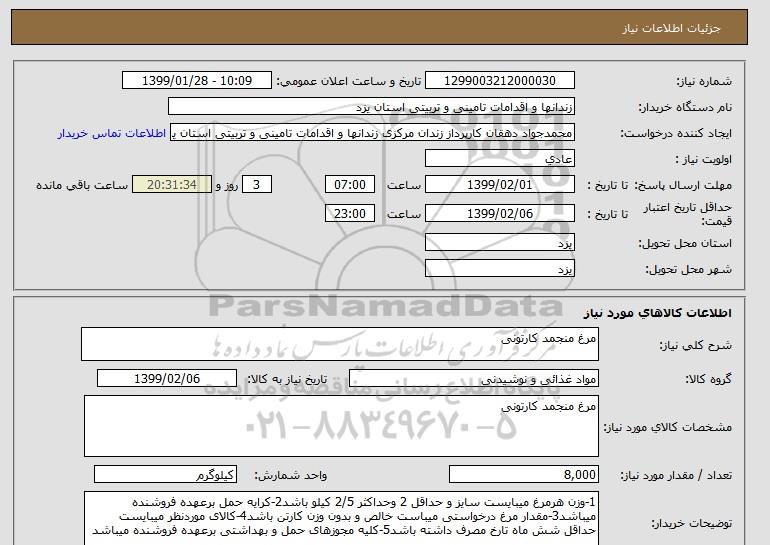Click the unit field کیلوگرم
The image size is (770, 545).
pos(165,475)
